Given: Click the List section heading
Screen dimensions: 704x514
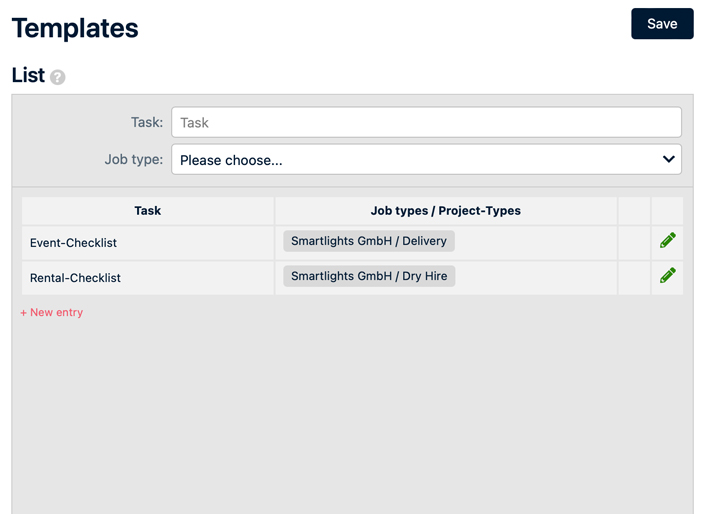Looking at the screenshot, I should (28, 75).
